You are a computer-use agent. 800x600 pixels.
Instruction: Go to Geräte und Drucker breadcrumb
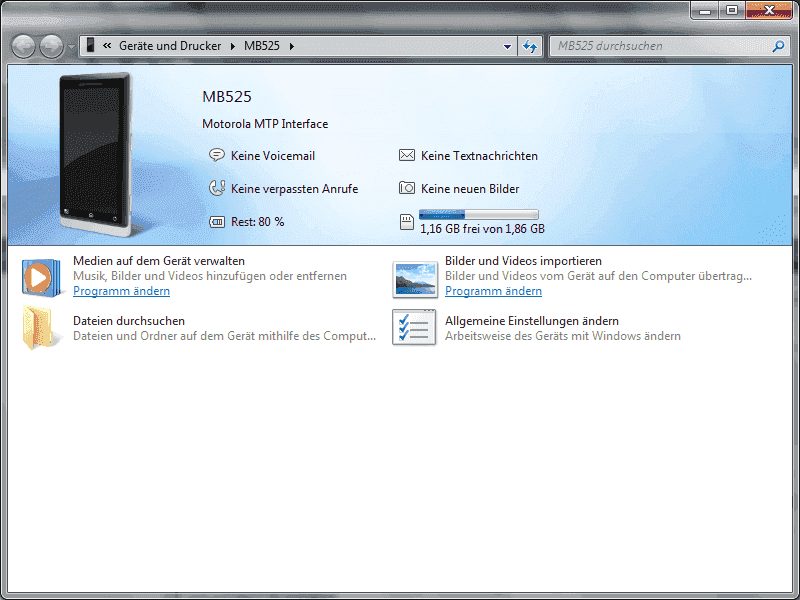pos(170,46)
